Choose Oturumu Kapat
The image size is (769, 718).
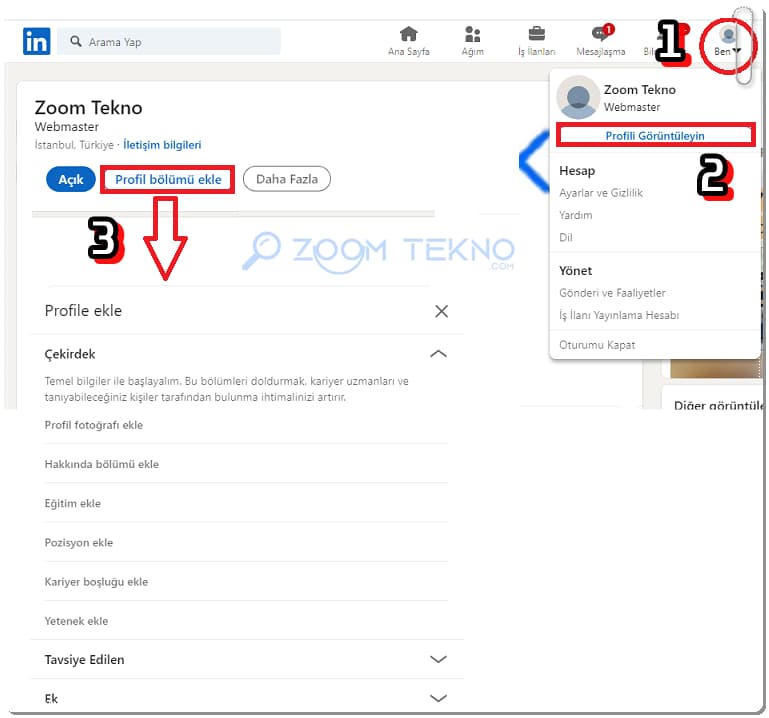point(597,345)
